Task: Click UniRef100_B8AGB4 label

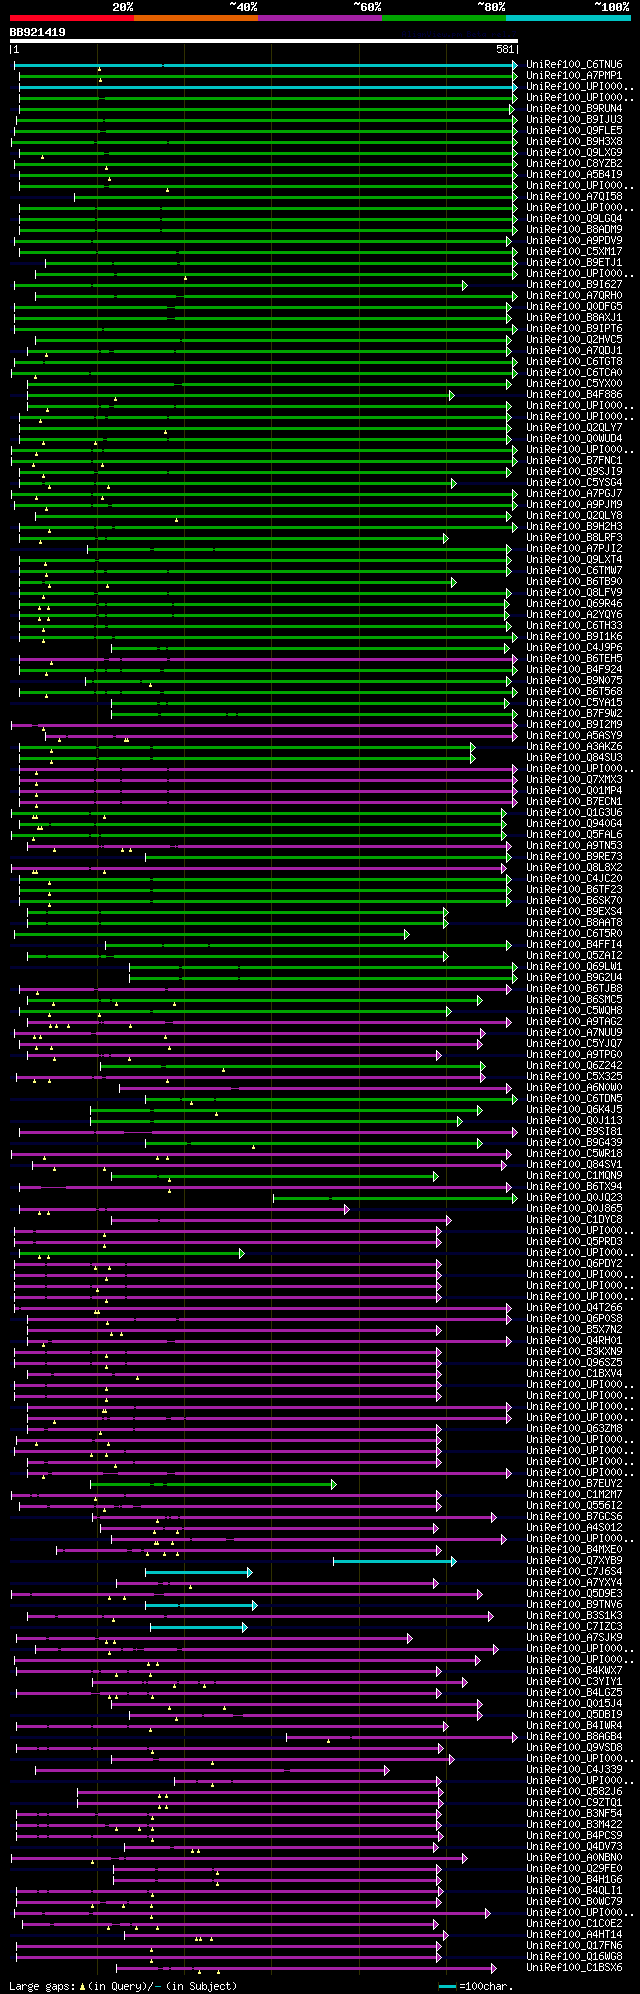Action: 574,1737
